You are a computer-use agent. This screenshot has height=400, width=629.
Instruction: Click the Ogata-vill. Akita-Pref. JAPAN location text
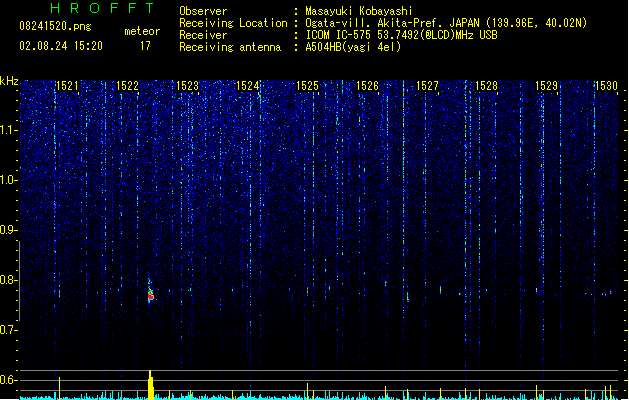[x=446, y=23]
